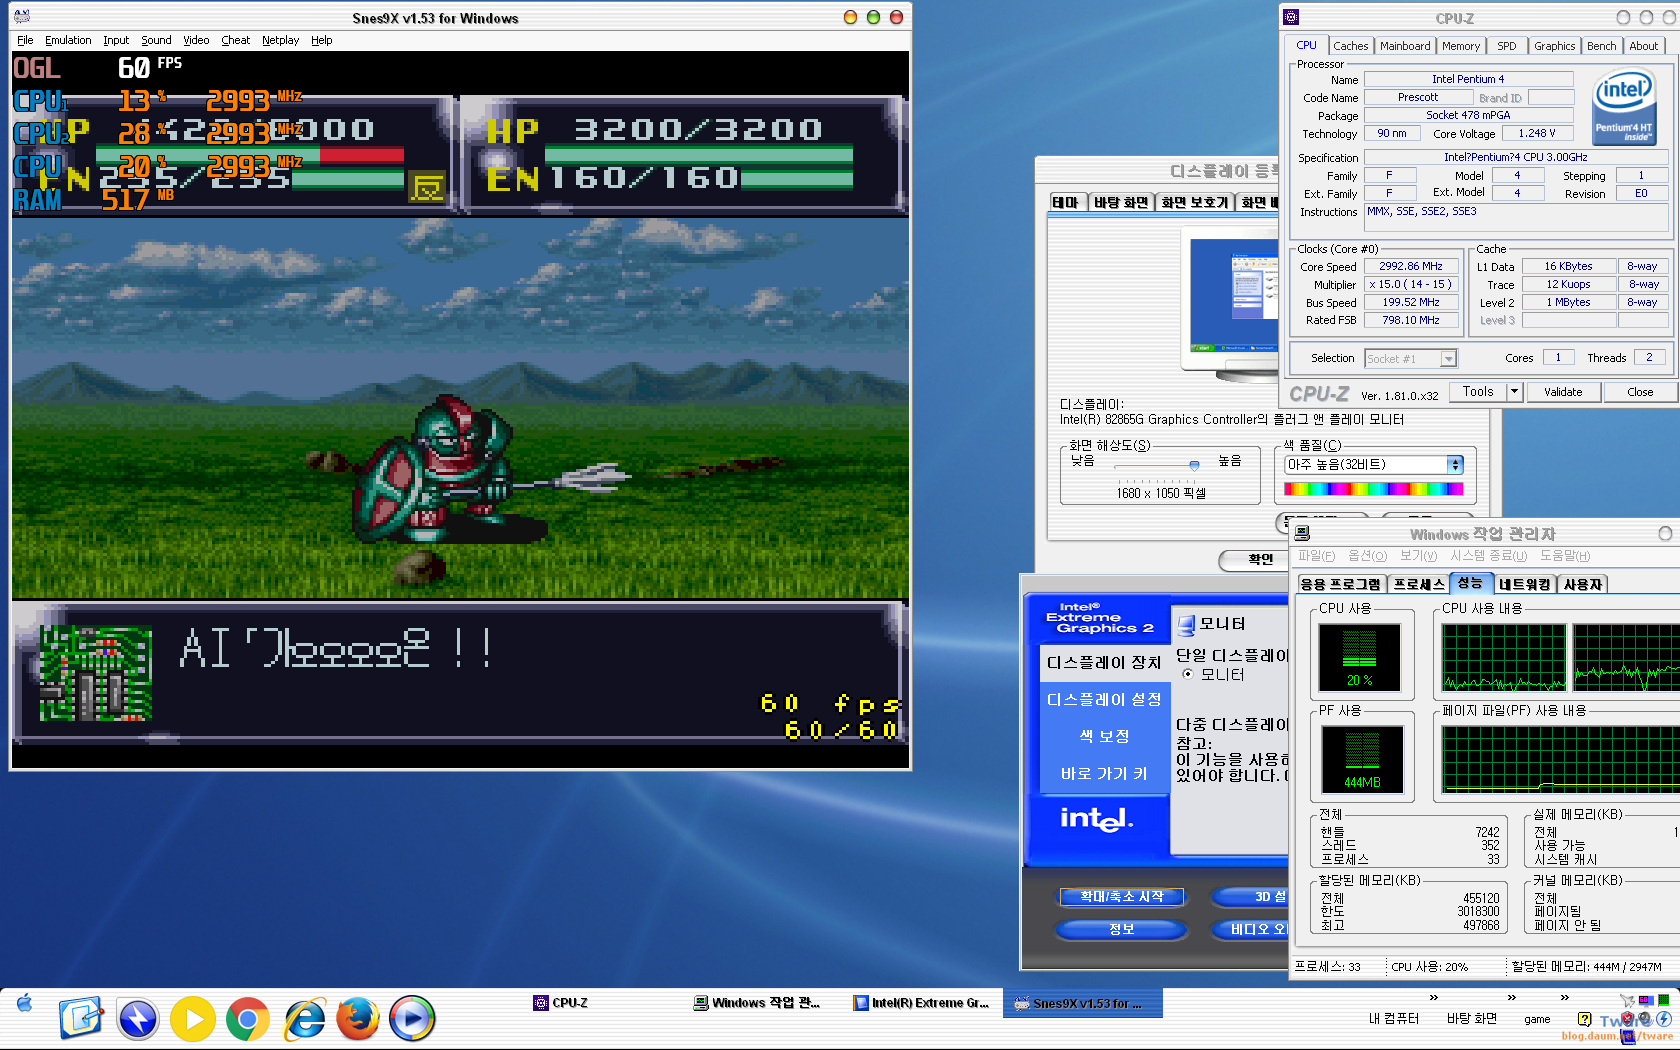Click the circuit board portrait in game dialog

95,673
